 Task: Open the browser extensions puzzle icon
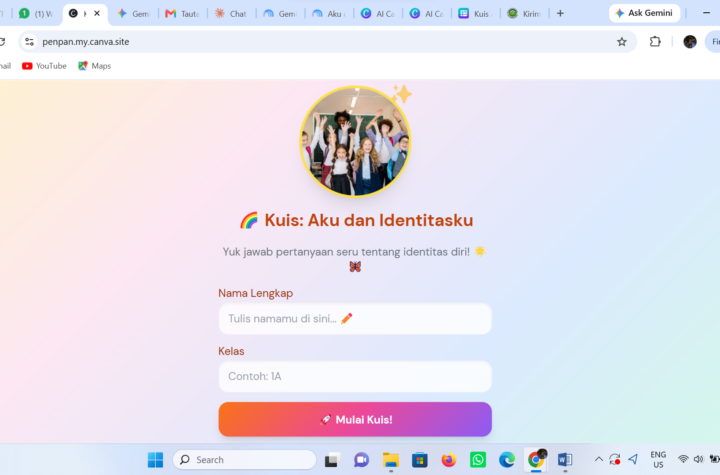tap(655, 42)
